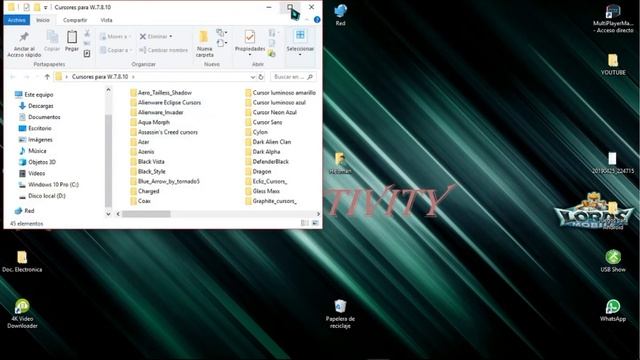This screenshot has height=360, width=640.
Task: Open the Archivo menu tab
Action: [17, 20]
